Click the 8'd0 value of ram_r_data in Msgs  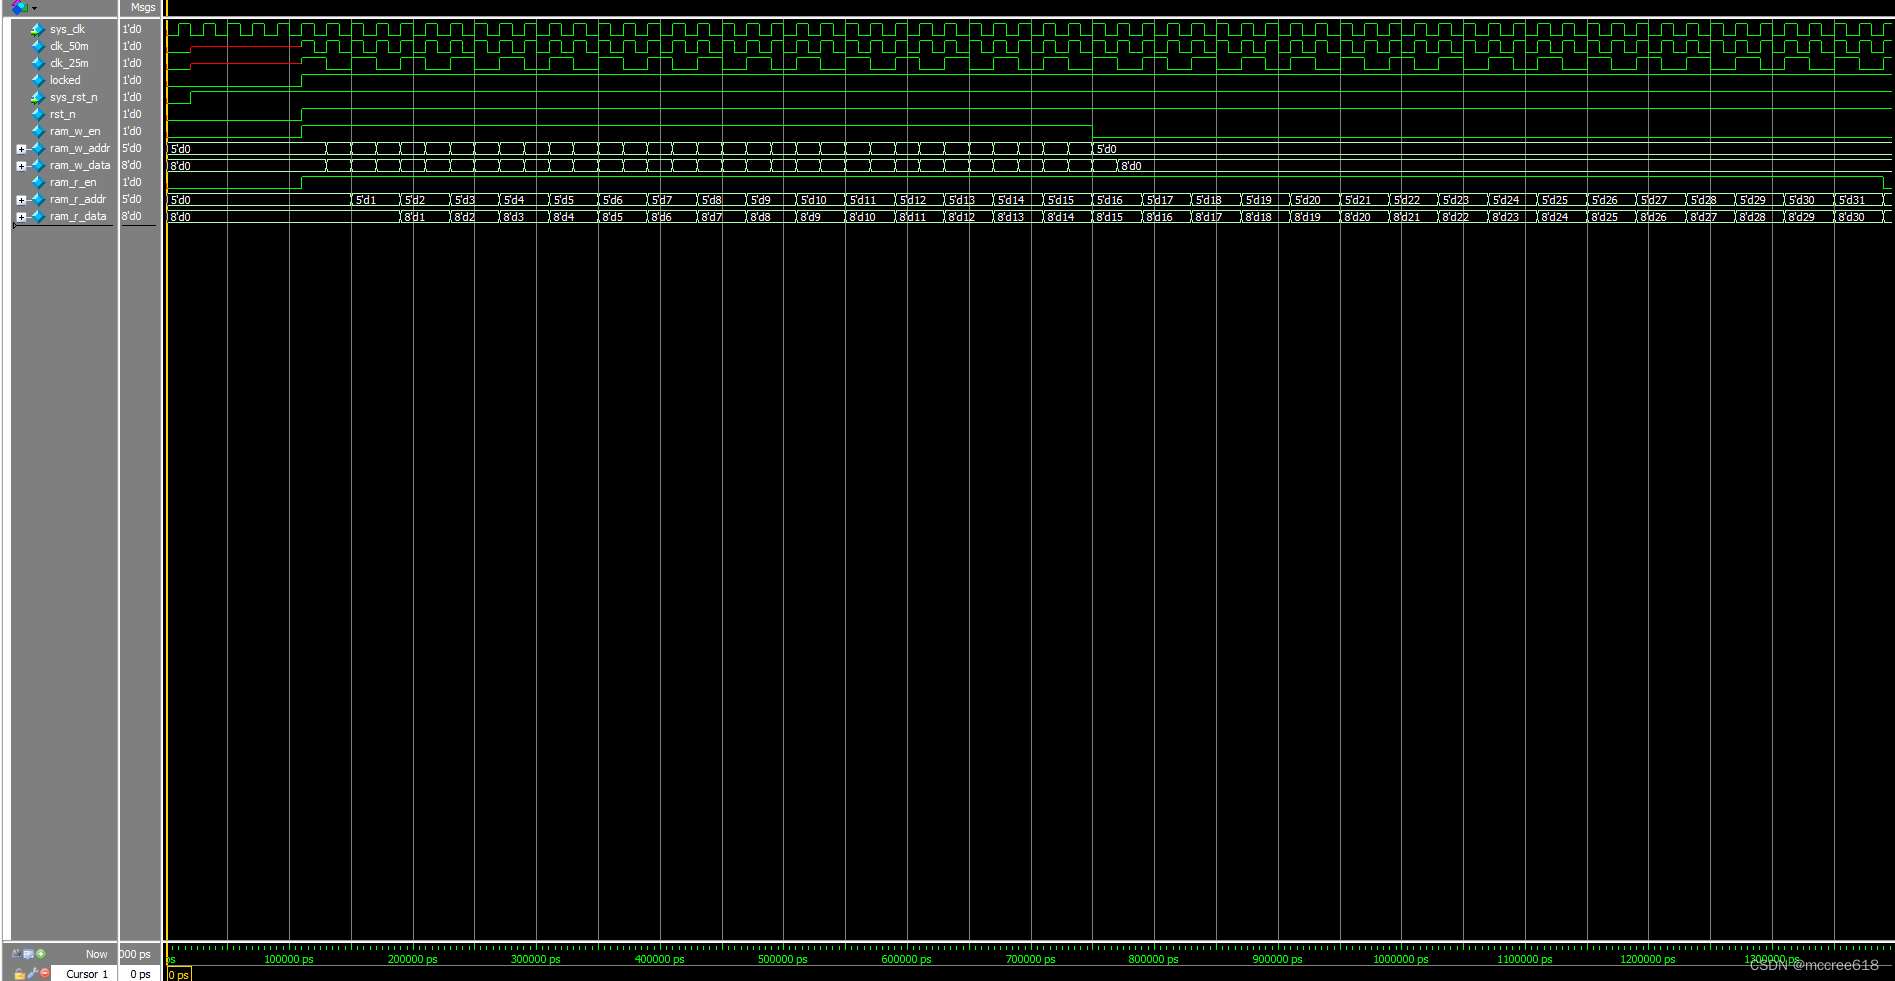pos(132,216)
